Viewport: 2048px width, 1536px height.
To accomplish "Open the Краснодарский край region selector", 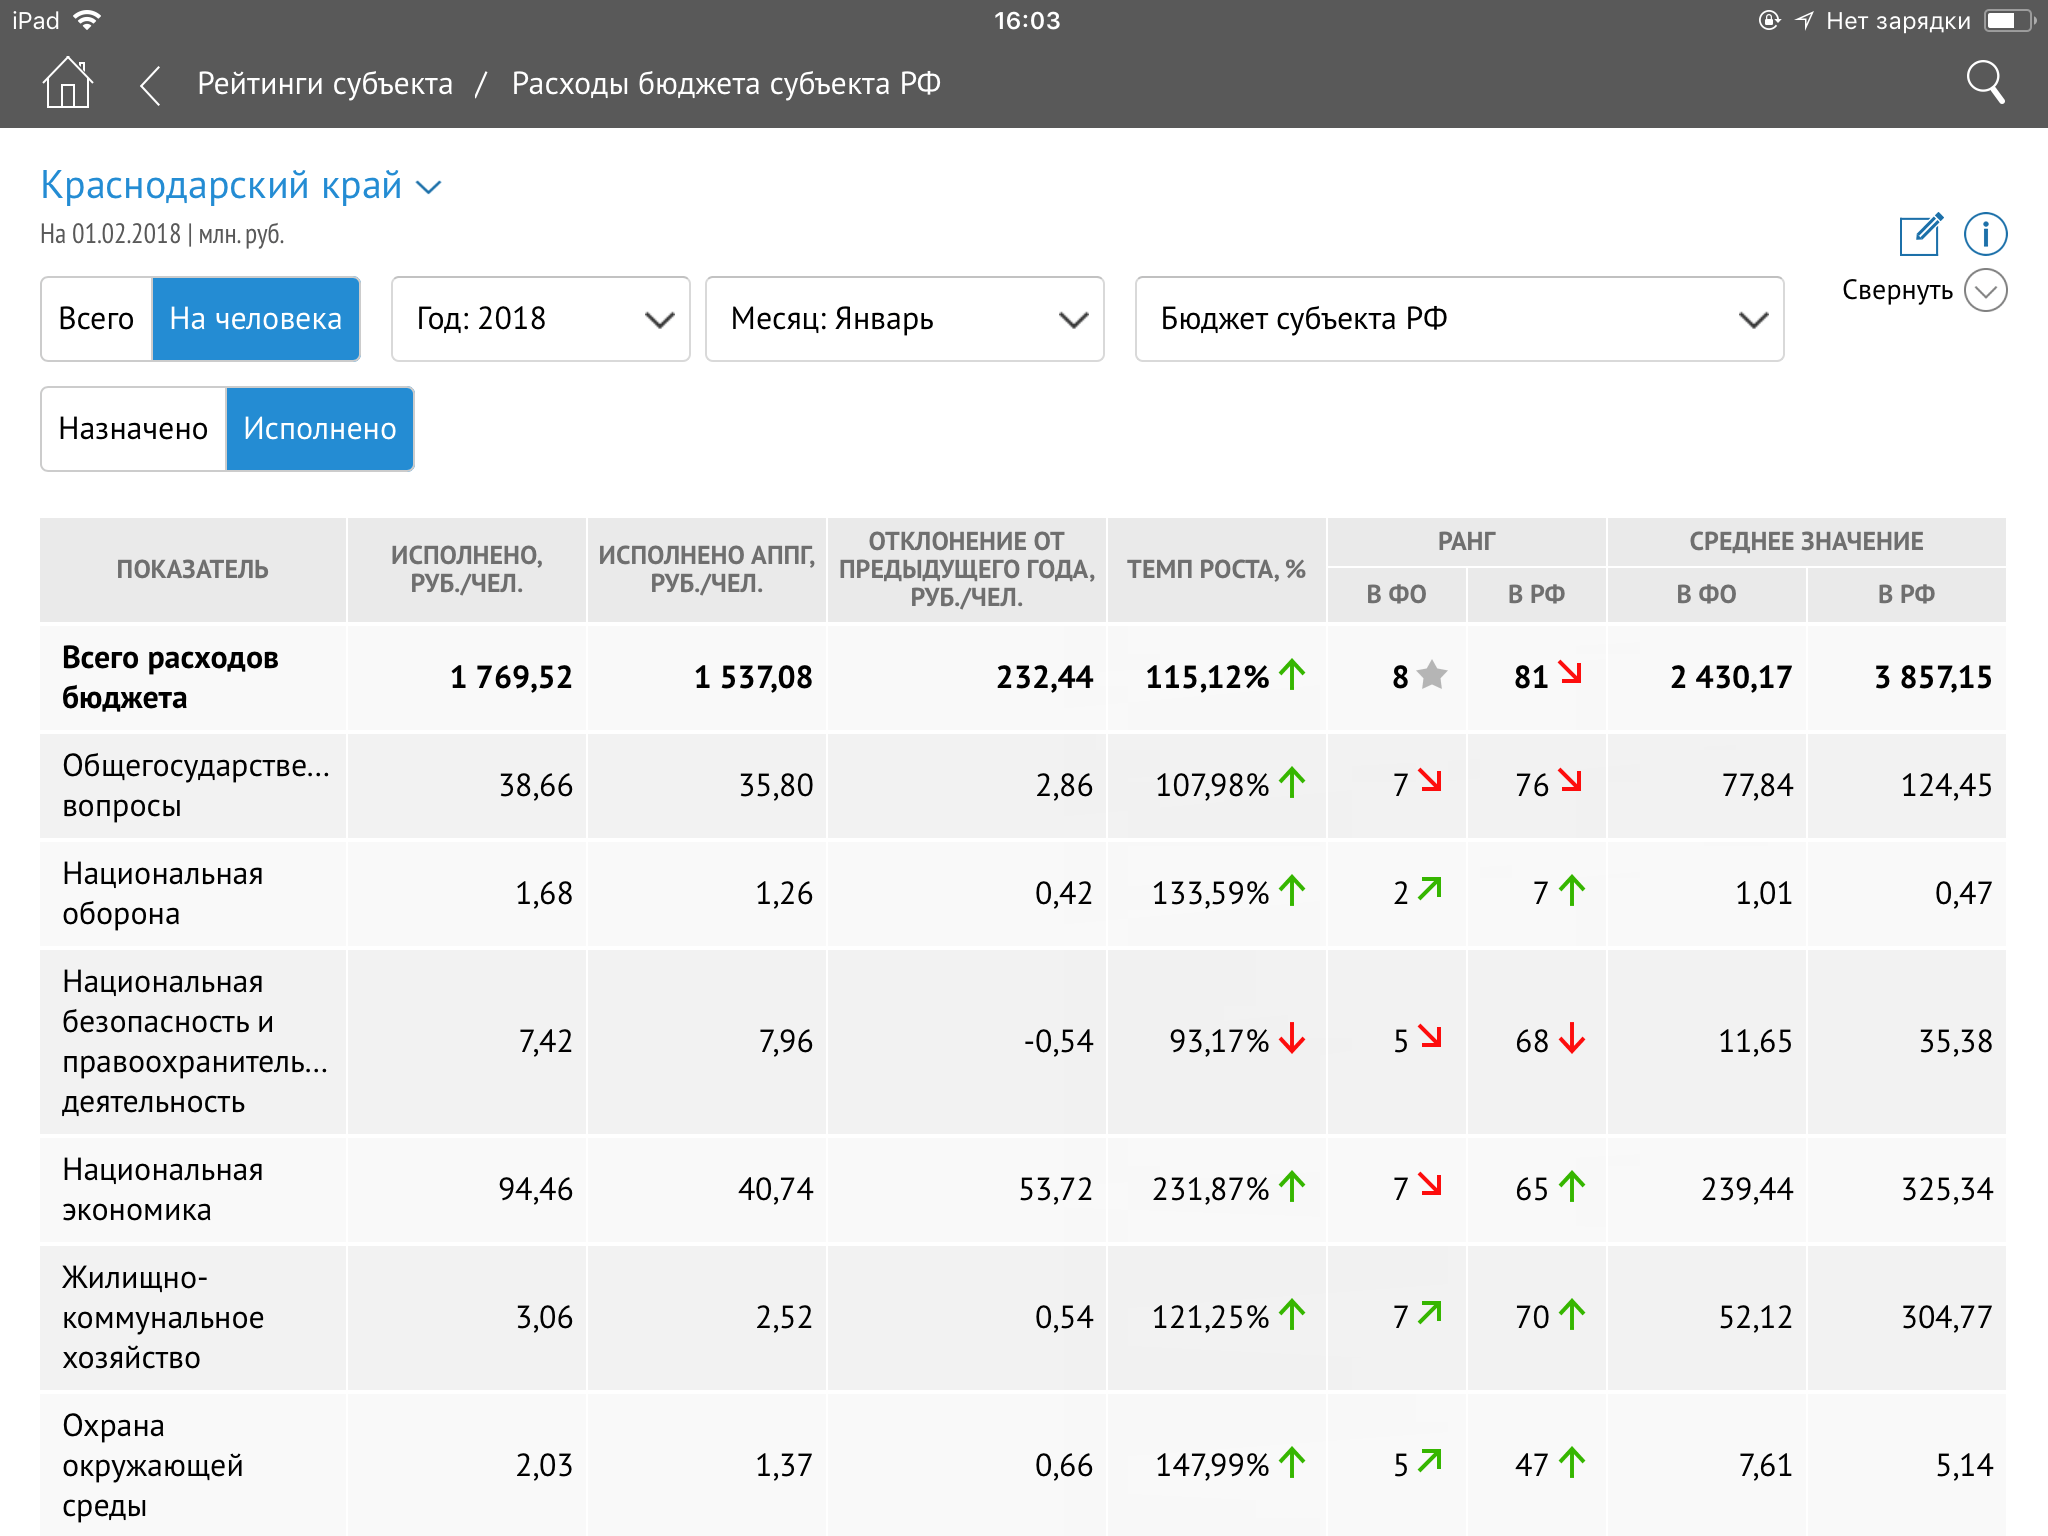I will 240,186.
